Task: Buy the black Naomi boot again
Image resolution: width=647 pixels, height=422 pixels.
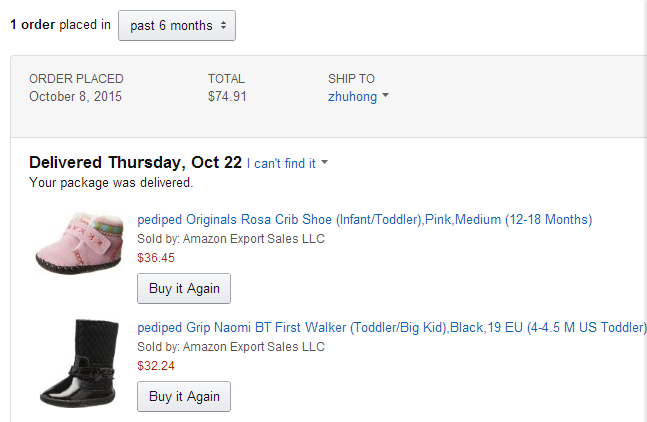Action: 184,396
